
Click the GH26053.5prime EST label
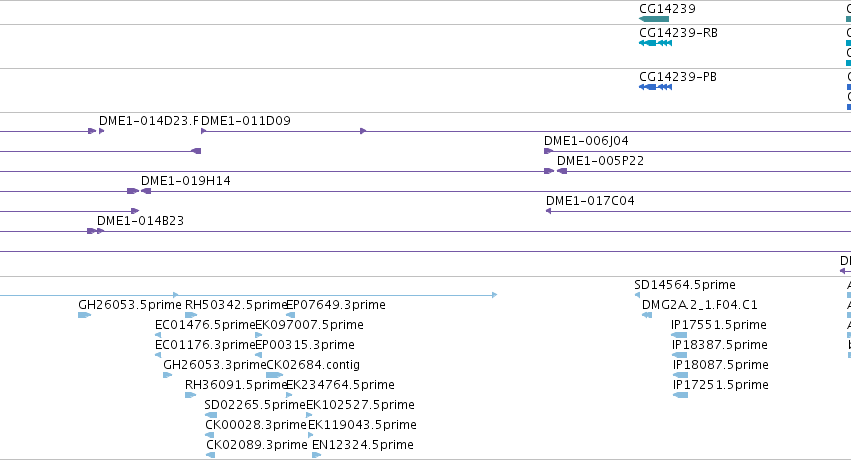click(130, 305)
